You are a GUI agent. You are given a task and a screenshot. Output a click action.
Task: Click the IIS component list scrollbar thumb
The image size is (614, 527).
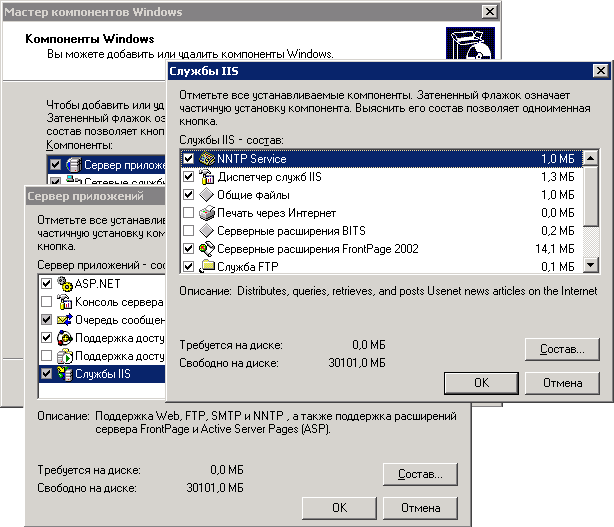point(591,196)
